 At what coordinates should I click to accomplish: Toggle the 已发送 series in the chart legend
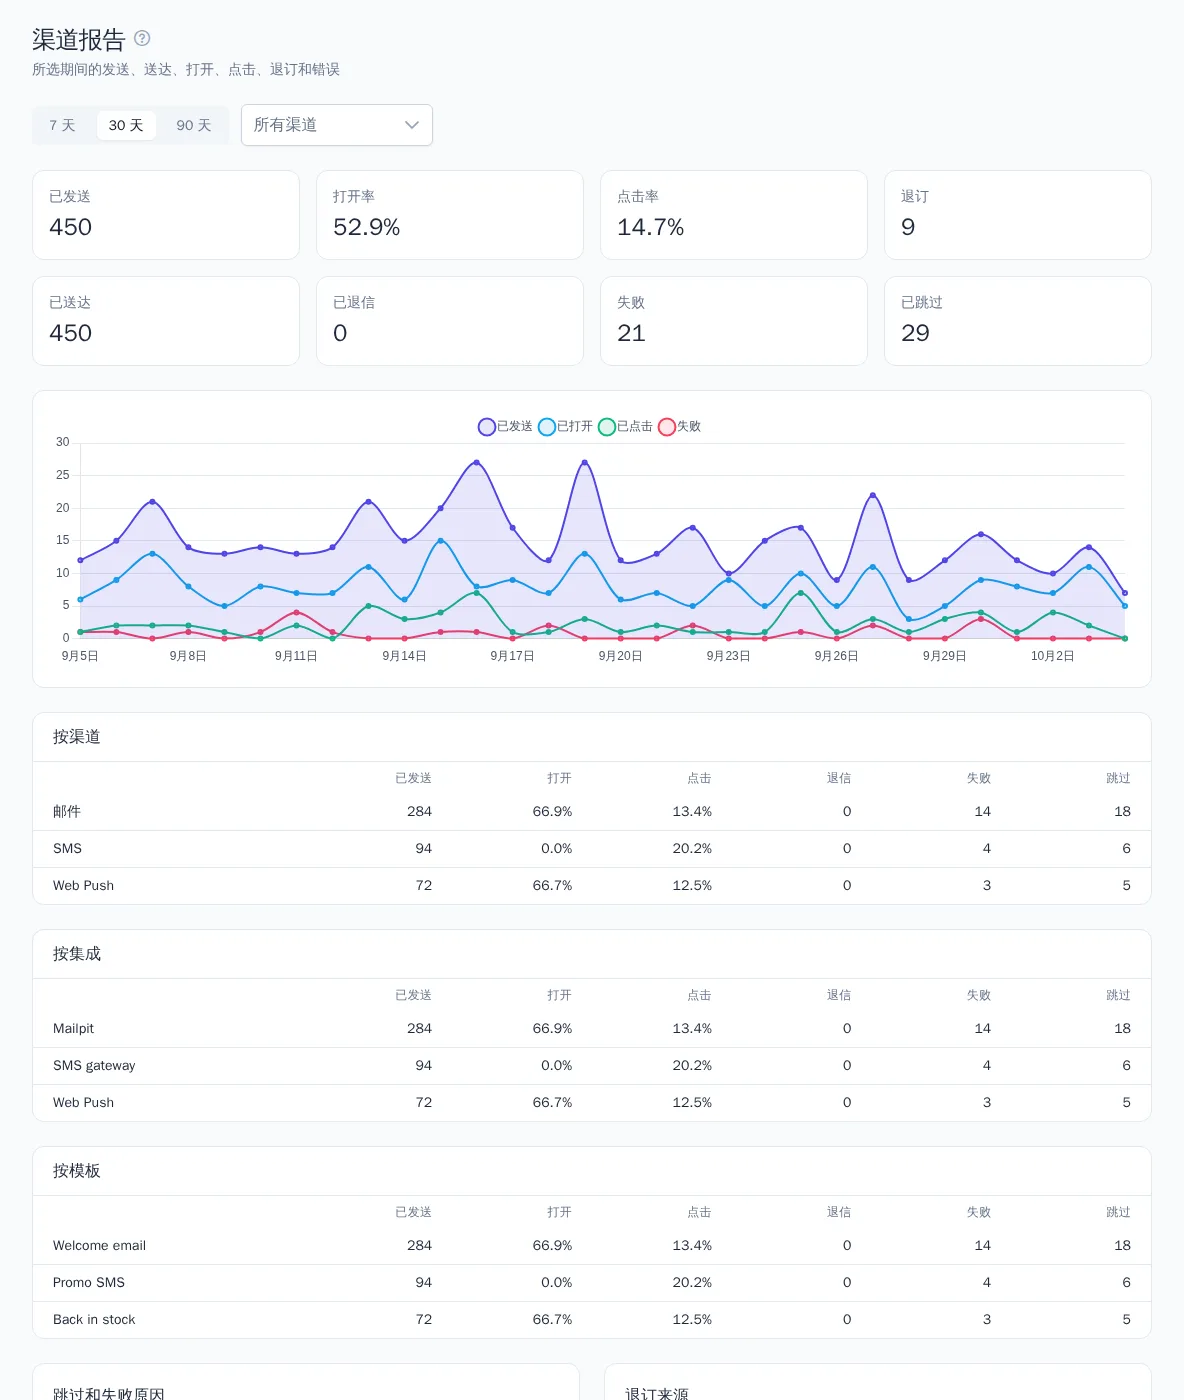pos(506,426)
